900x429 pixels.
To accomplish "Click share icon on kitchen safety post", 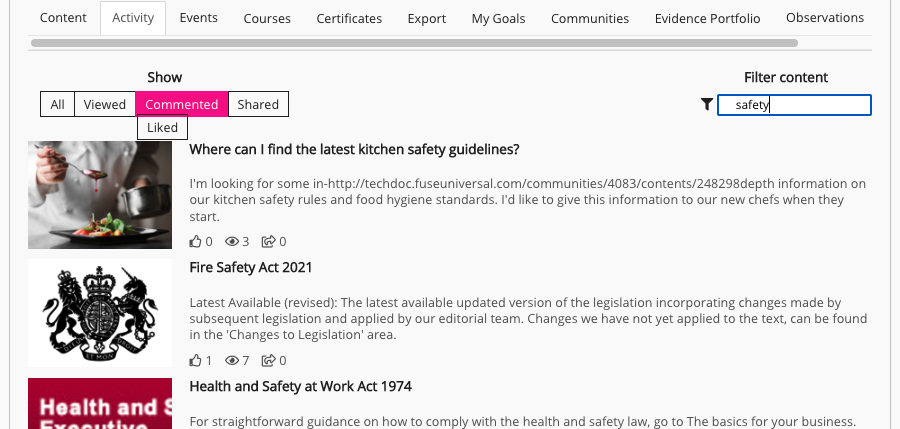I will pyautogui.click(x=268, y=241).
